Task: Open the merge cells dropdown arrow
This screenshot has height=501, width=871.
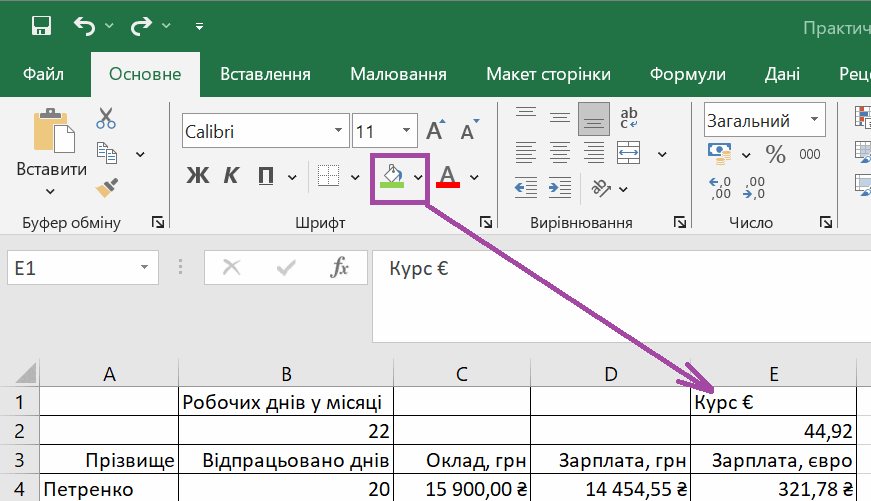Action: click(662, 154)
